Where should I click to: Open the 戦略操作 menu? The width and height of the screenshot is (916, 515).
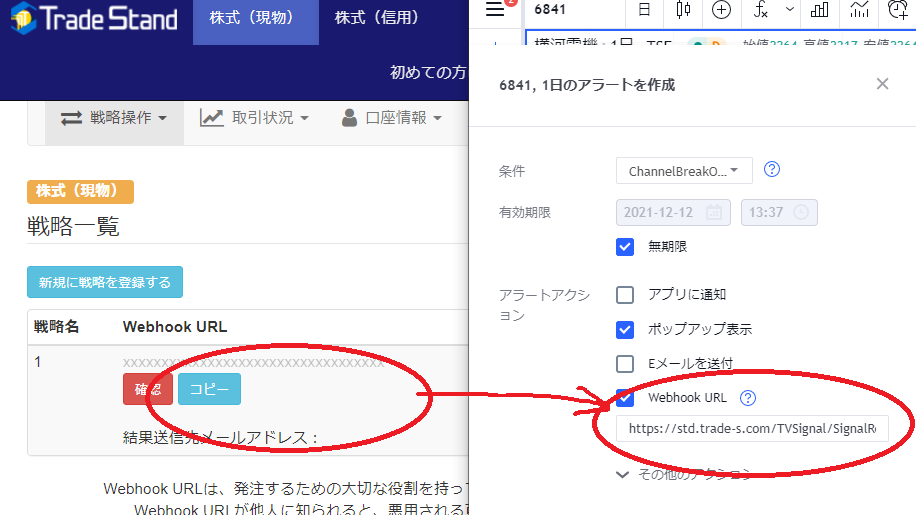pyautogui.click(x=114, y=117)
